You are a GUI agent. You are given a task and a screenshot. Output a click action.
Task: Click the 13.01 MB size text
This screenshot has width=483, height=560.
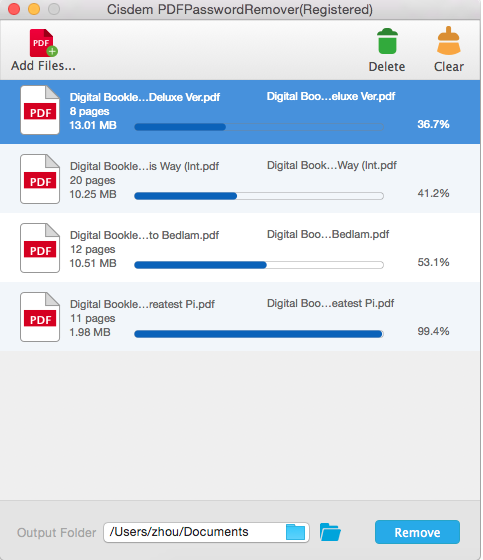(93, 125)
